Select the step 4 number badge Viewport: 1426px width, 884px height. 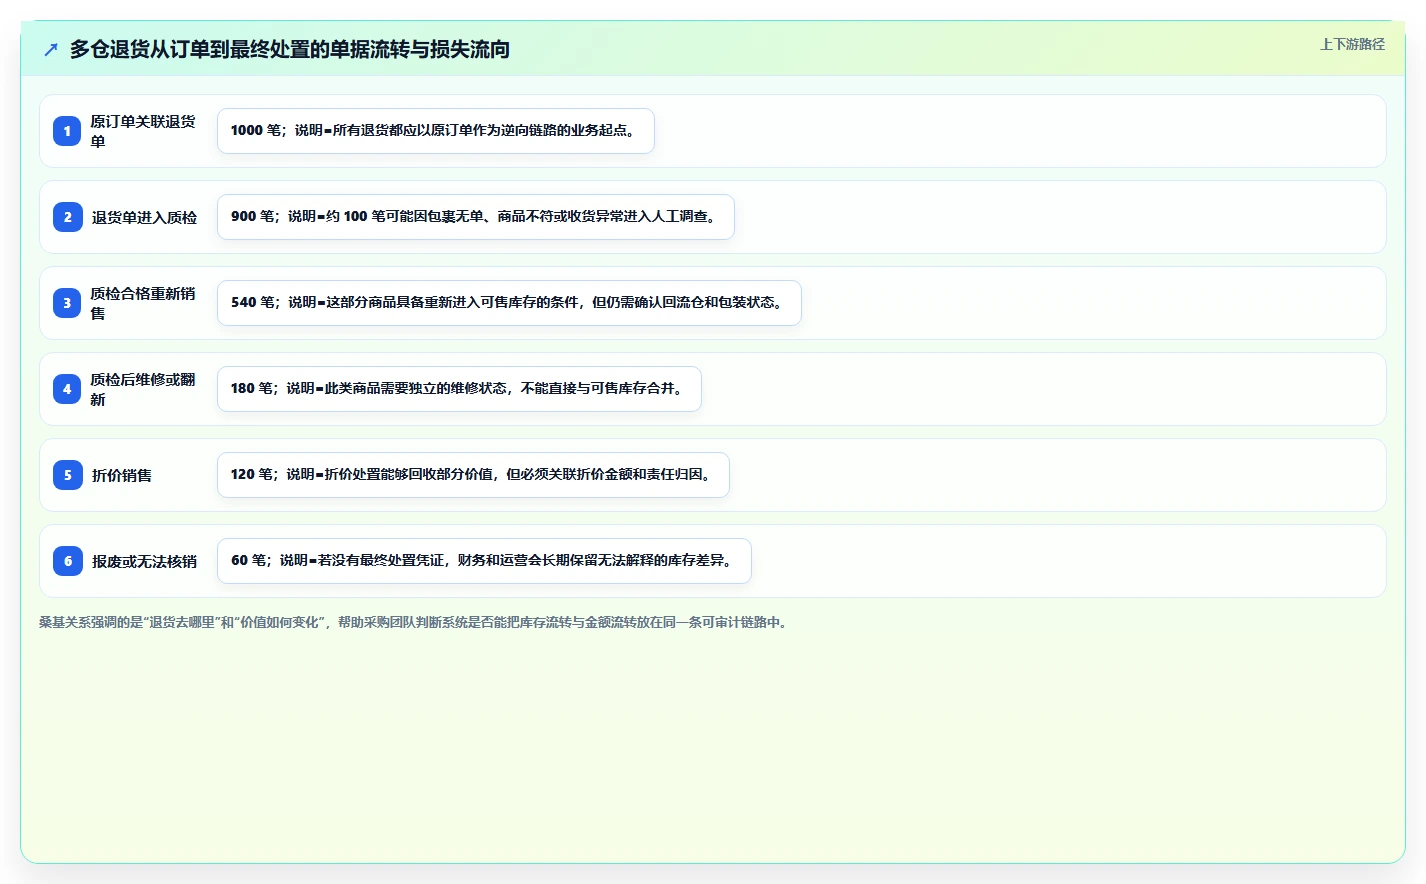[x=67, y=389]
